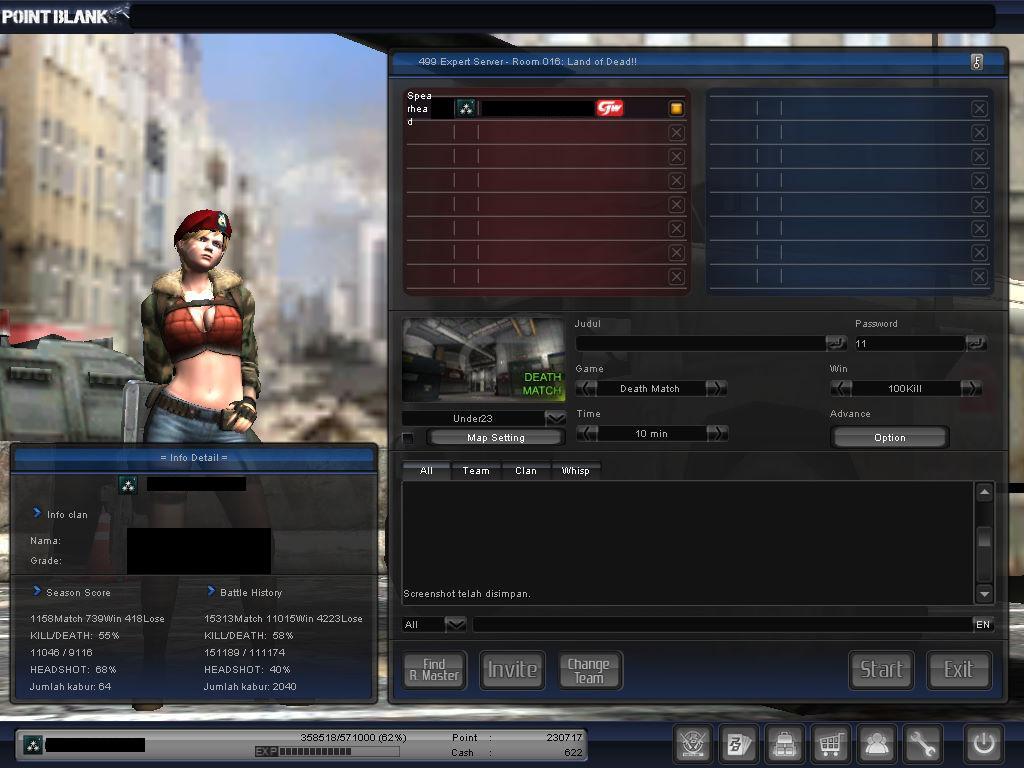Click the chat scrollbar down arrow
The height and width of the screenshot is (768, 1024).
(x=984, y=594)
